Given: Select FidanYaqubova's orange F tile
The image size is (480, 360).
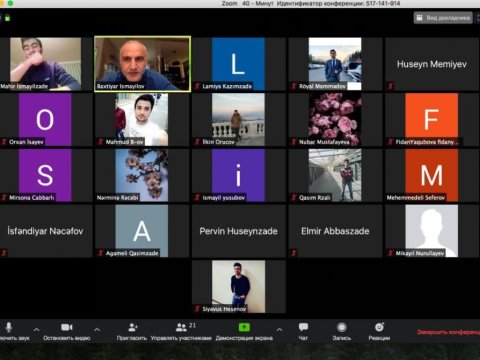Looking at the screenshot, I should point(432,119).
